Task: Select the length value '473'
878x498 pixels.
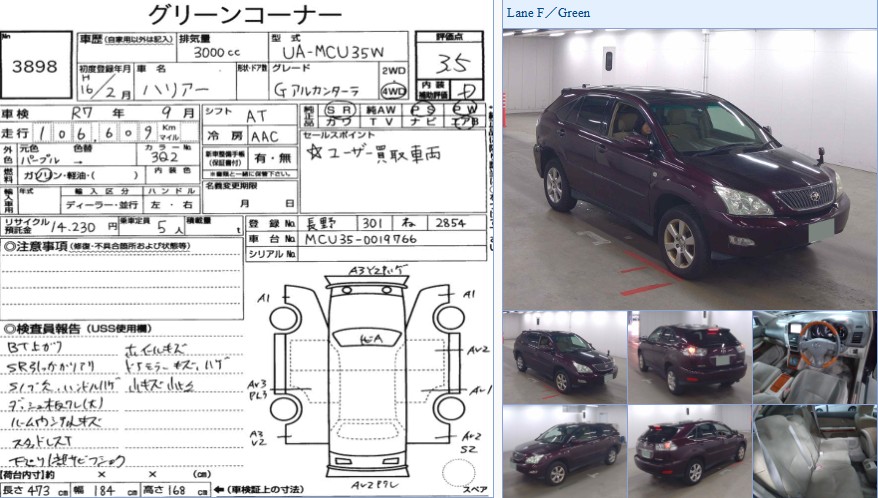Action: 38,491
